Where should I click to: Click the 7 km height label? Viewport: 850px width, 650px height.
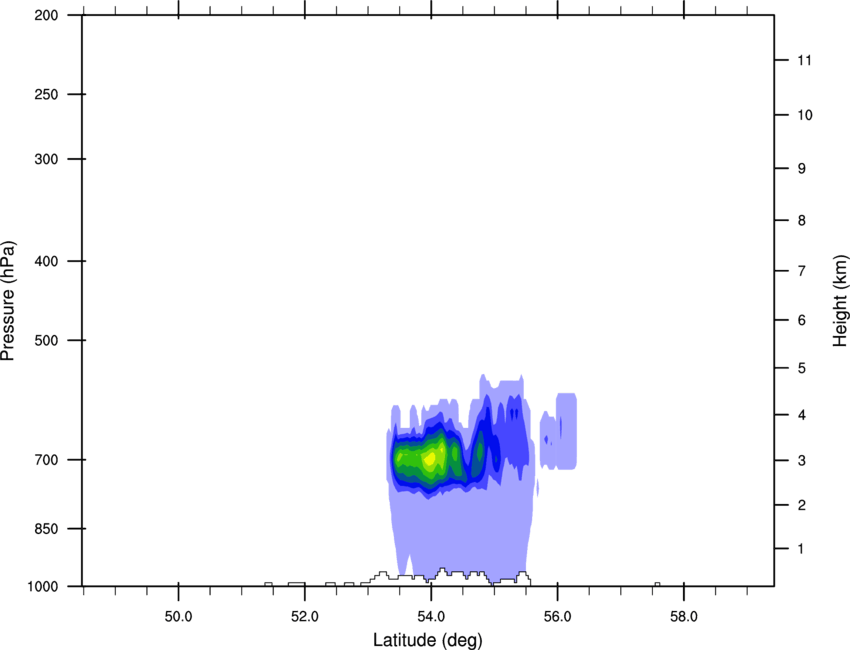(x=801, y=271)
